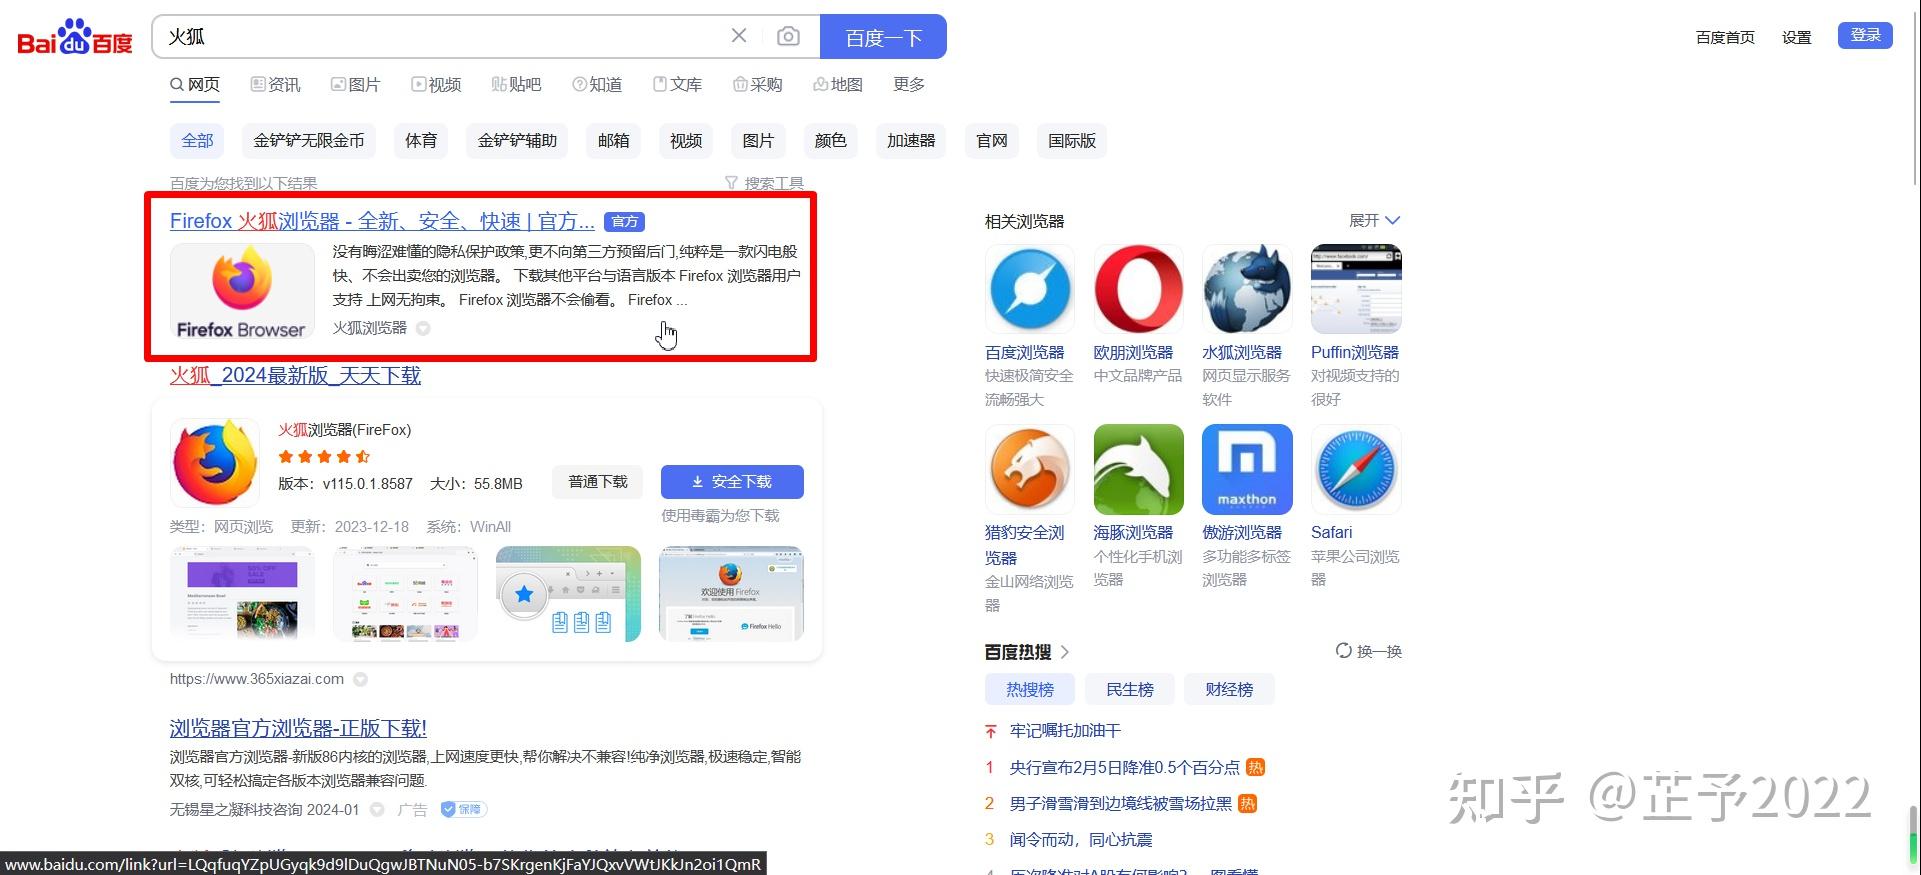
Task: Click the Baidu logo
Action: pyautogui.click(x=75, y=37)
